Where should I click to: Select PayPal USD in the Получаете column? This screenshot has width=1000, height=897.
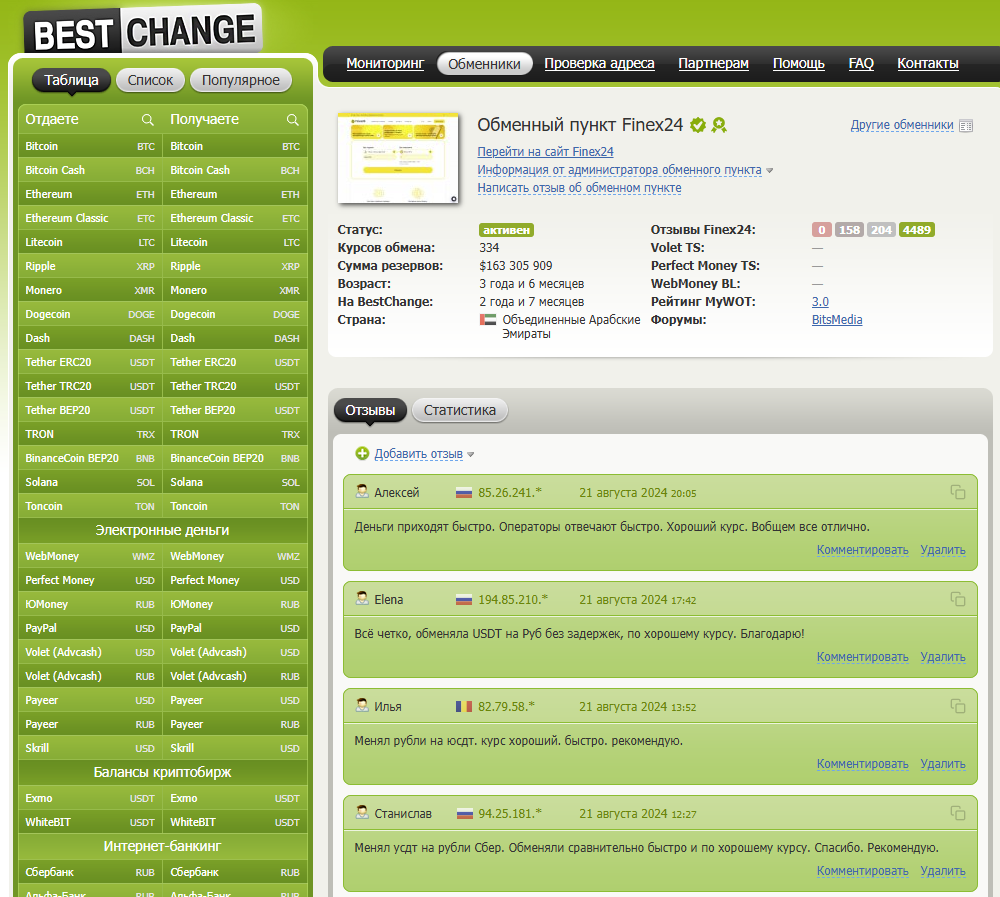coord(235,628)
